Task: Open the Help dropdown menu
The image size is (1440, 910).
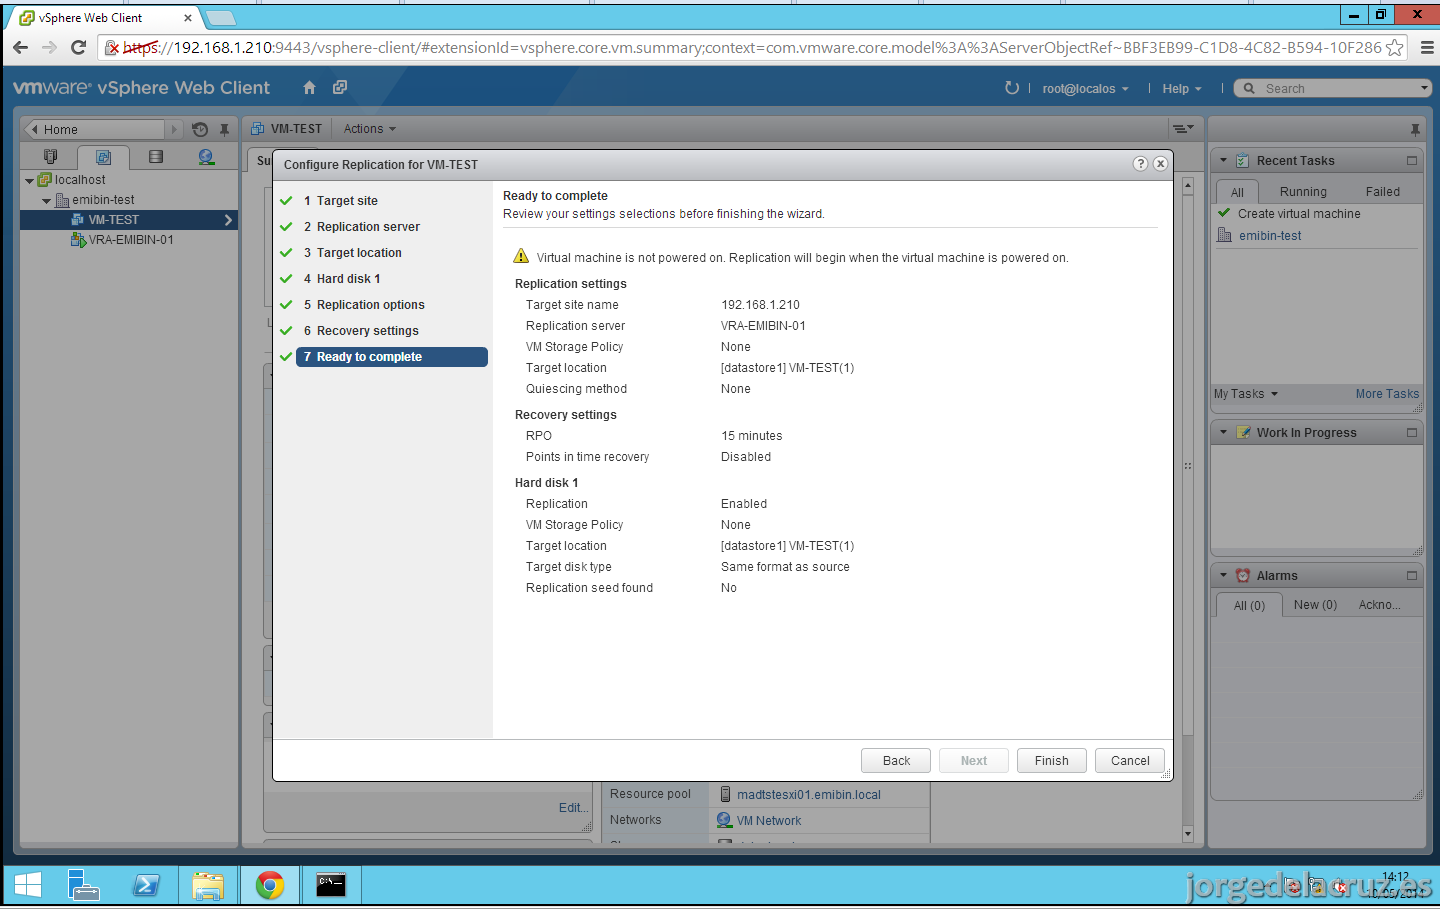Action: coord(1182,89)
